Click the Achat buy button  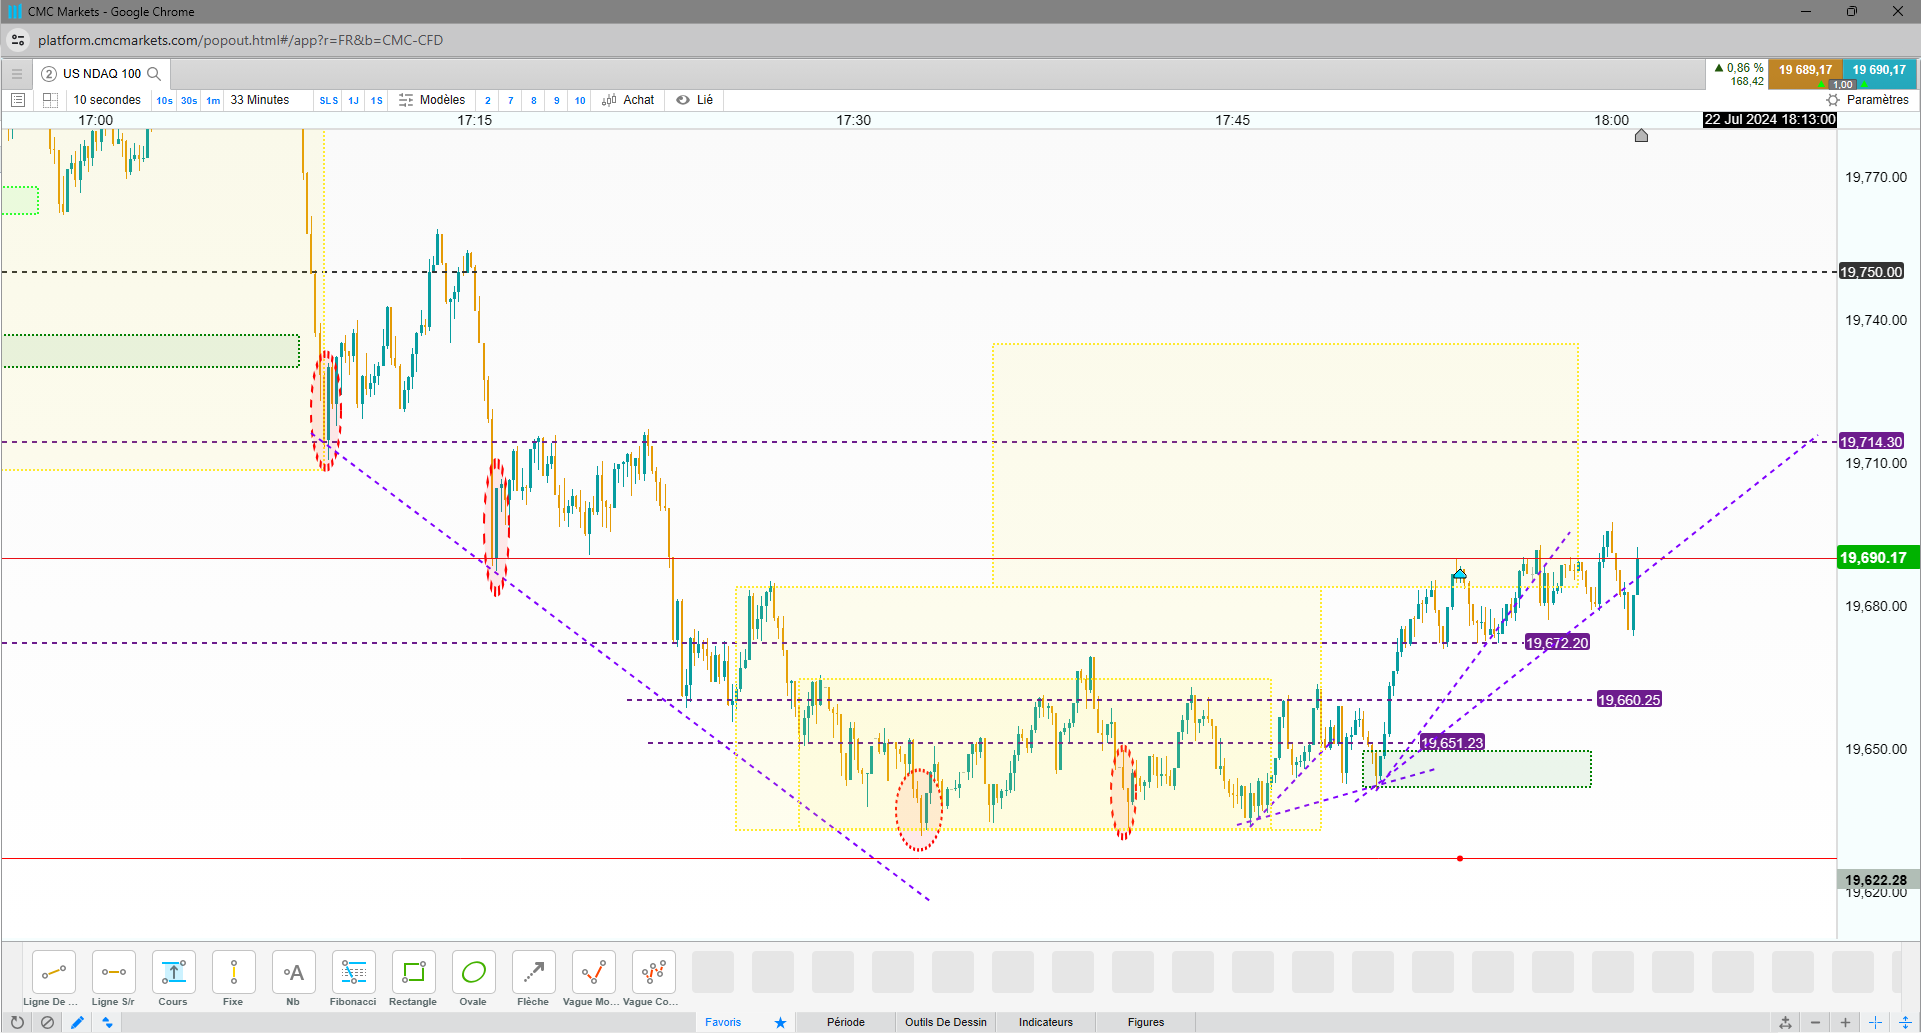coord(628,100)
